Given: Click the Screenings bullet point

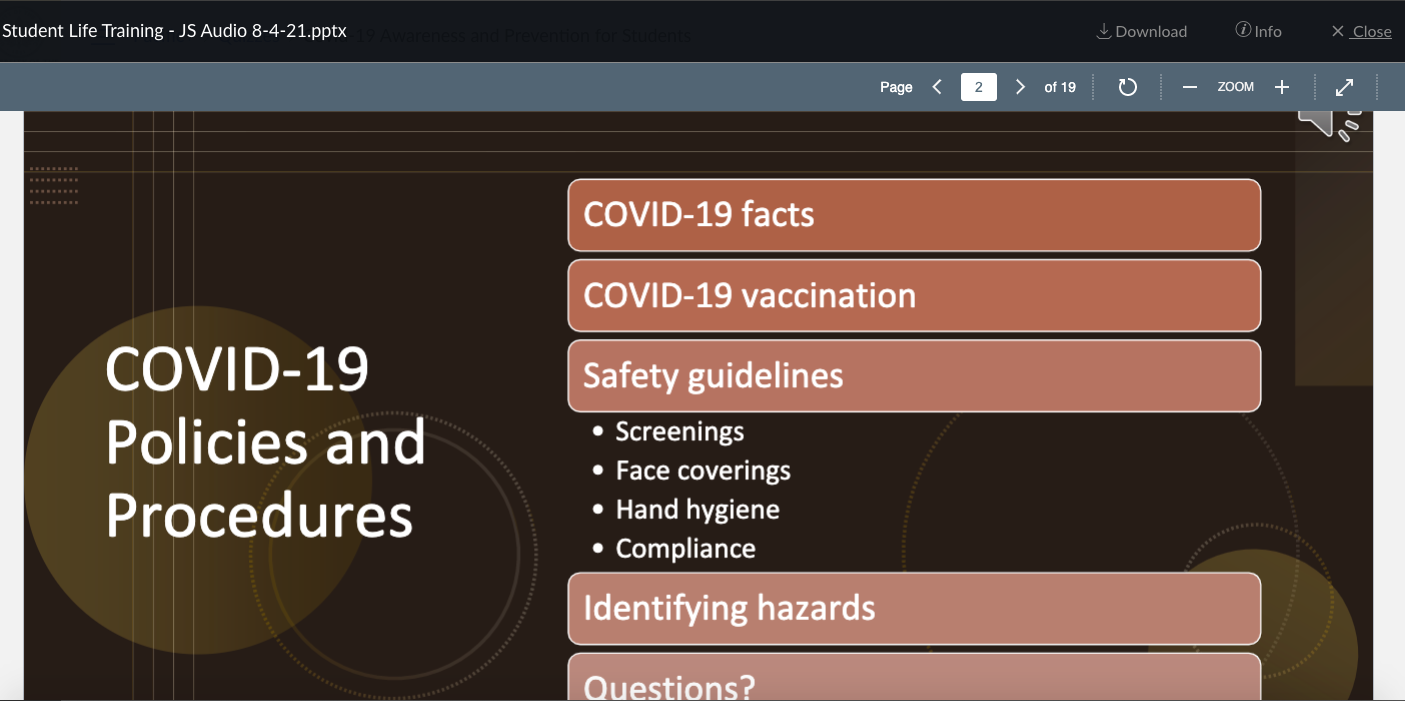Looking at the screenshot, I should click(679, 432).
